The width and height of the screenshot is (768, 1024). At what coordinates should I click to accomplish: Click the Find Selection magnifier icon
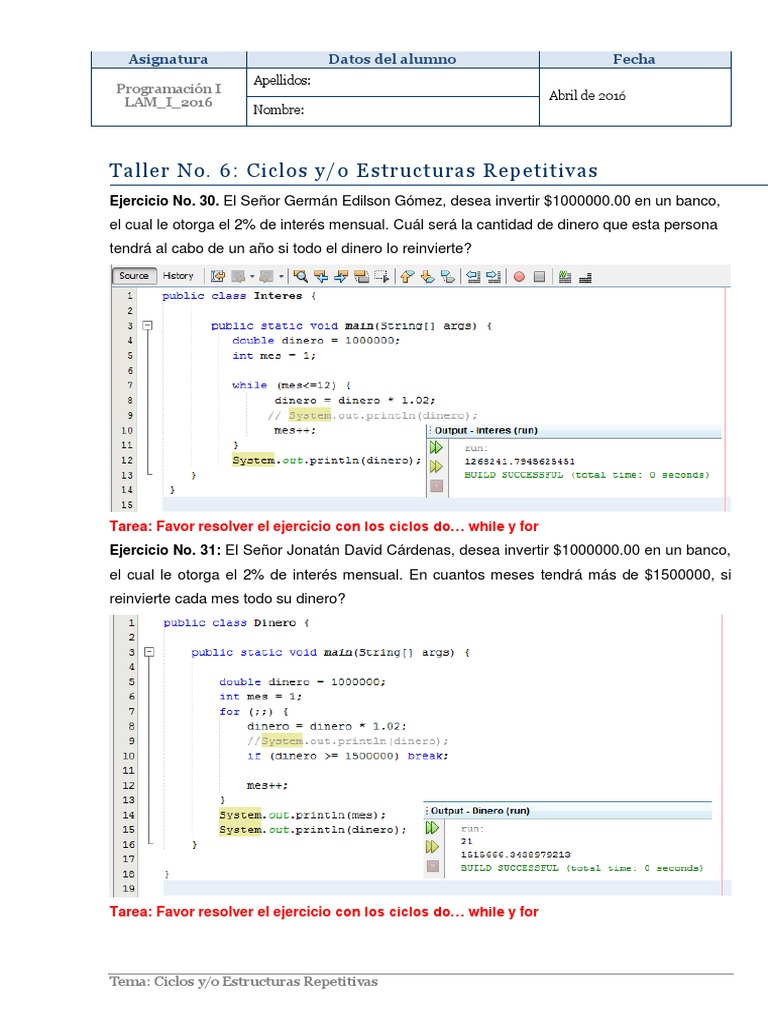[300, 277]
